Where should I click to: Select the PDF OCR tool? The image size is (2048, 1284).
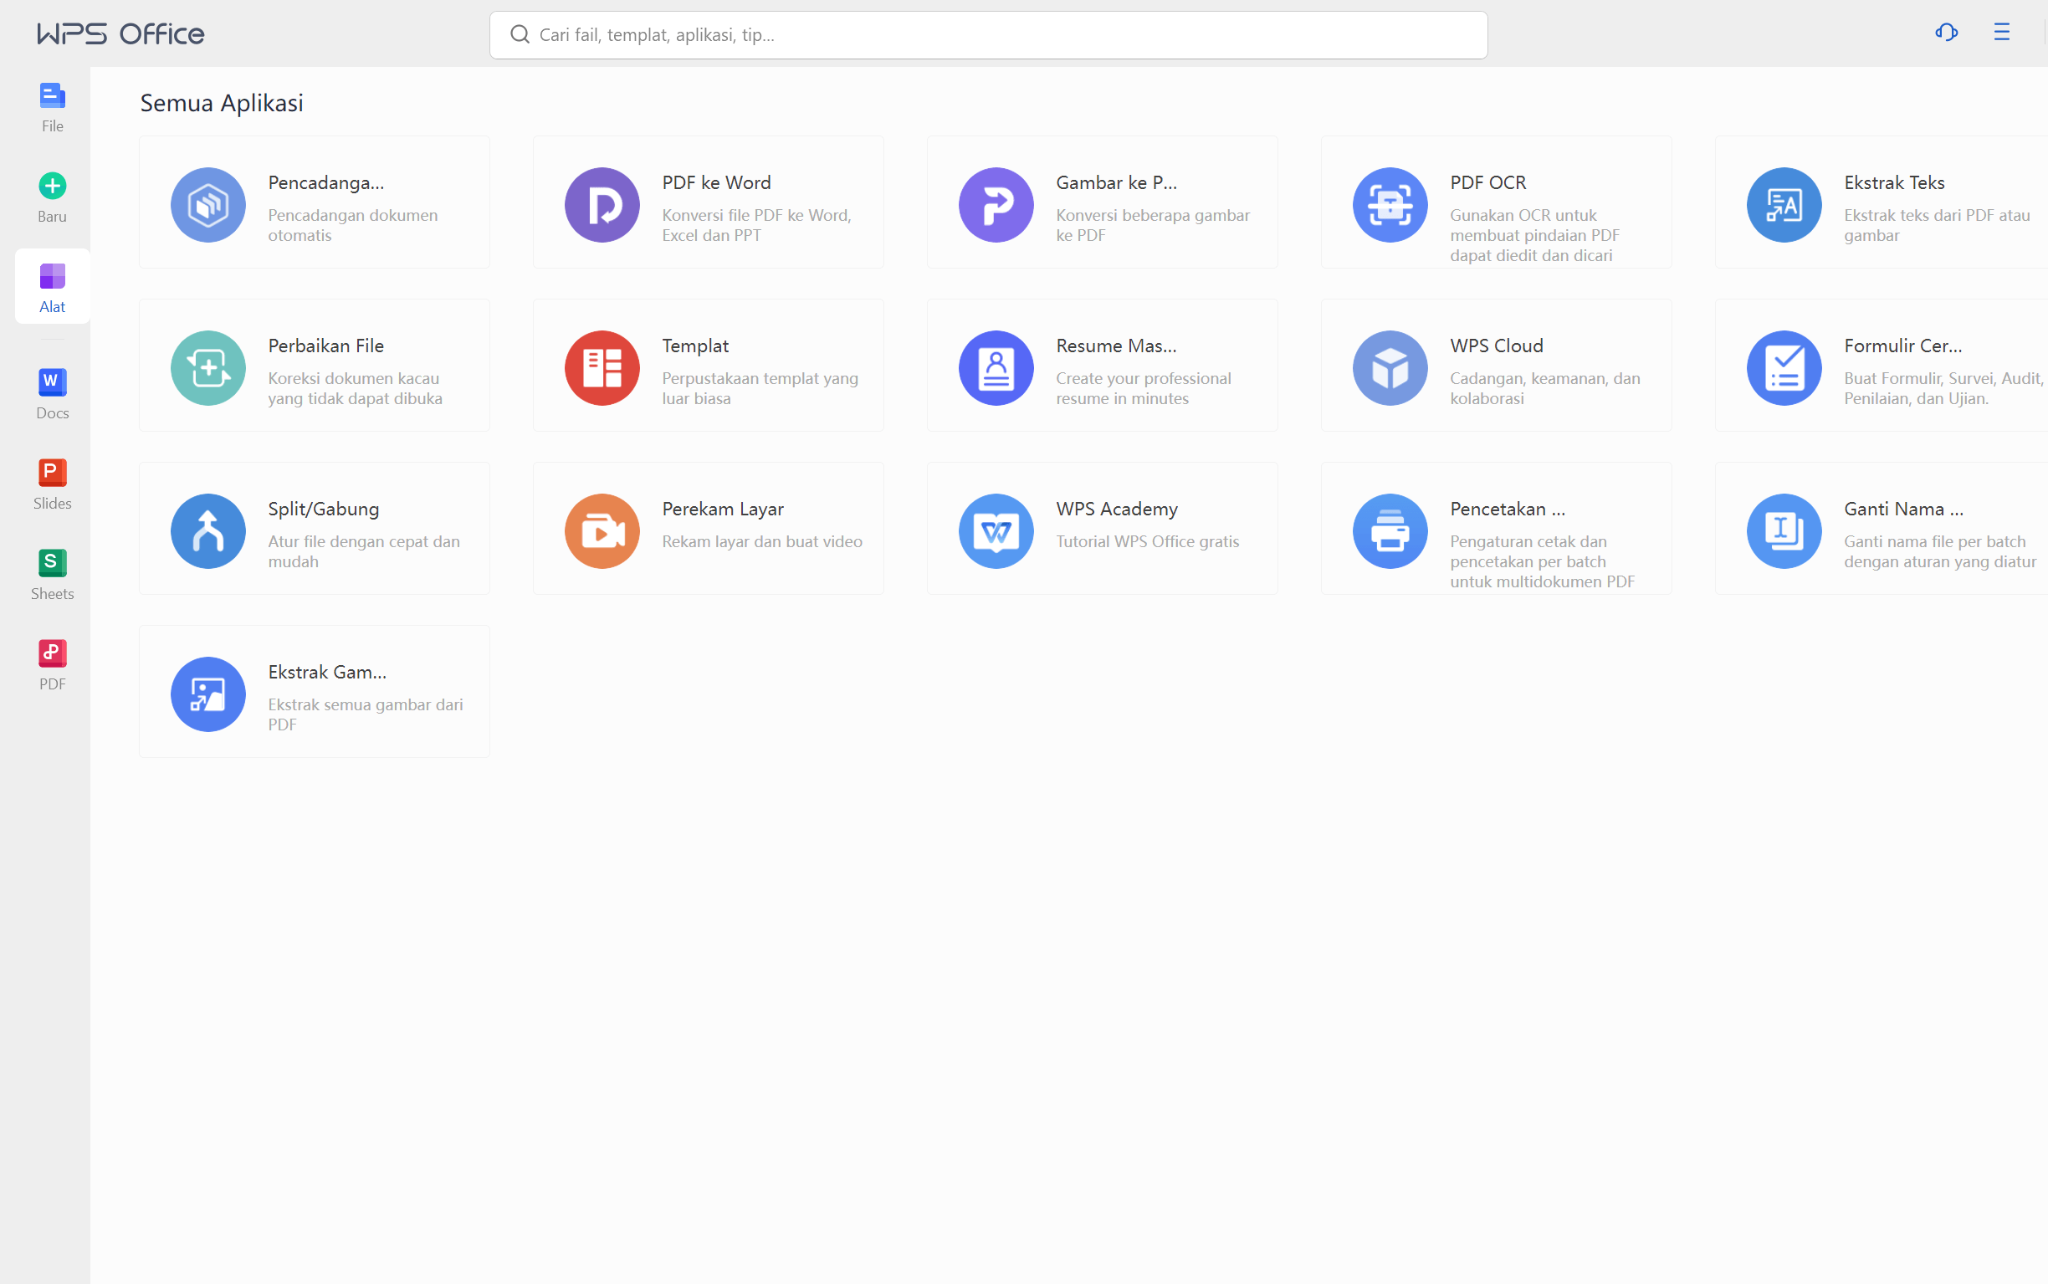pos(1495,202)
